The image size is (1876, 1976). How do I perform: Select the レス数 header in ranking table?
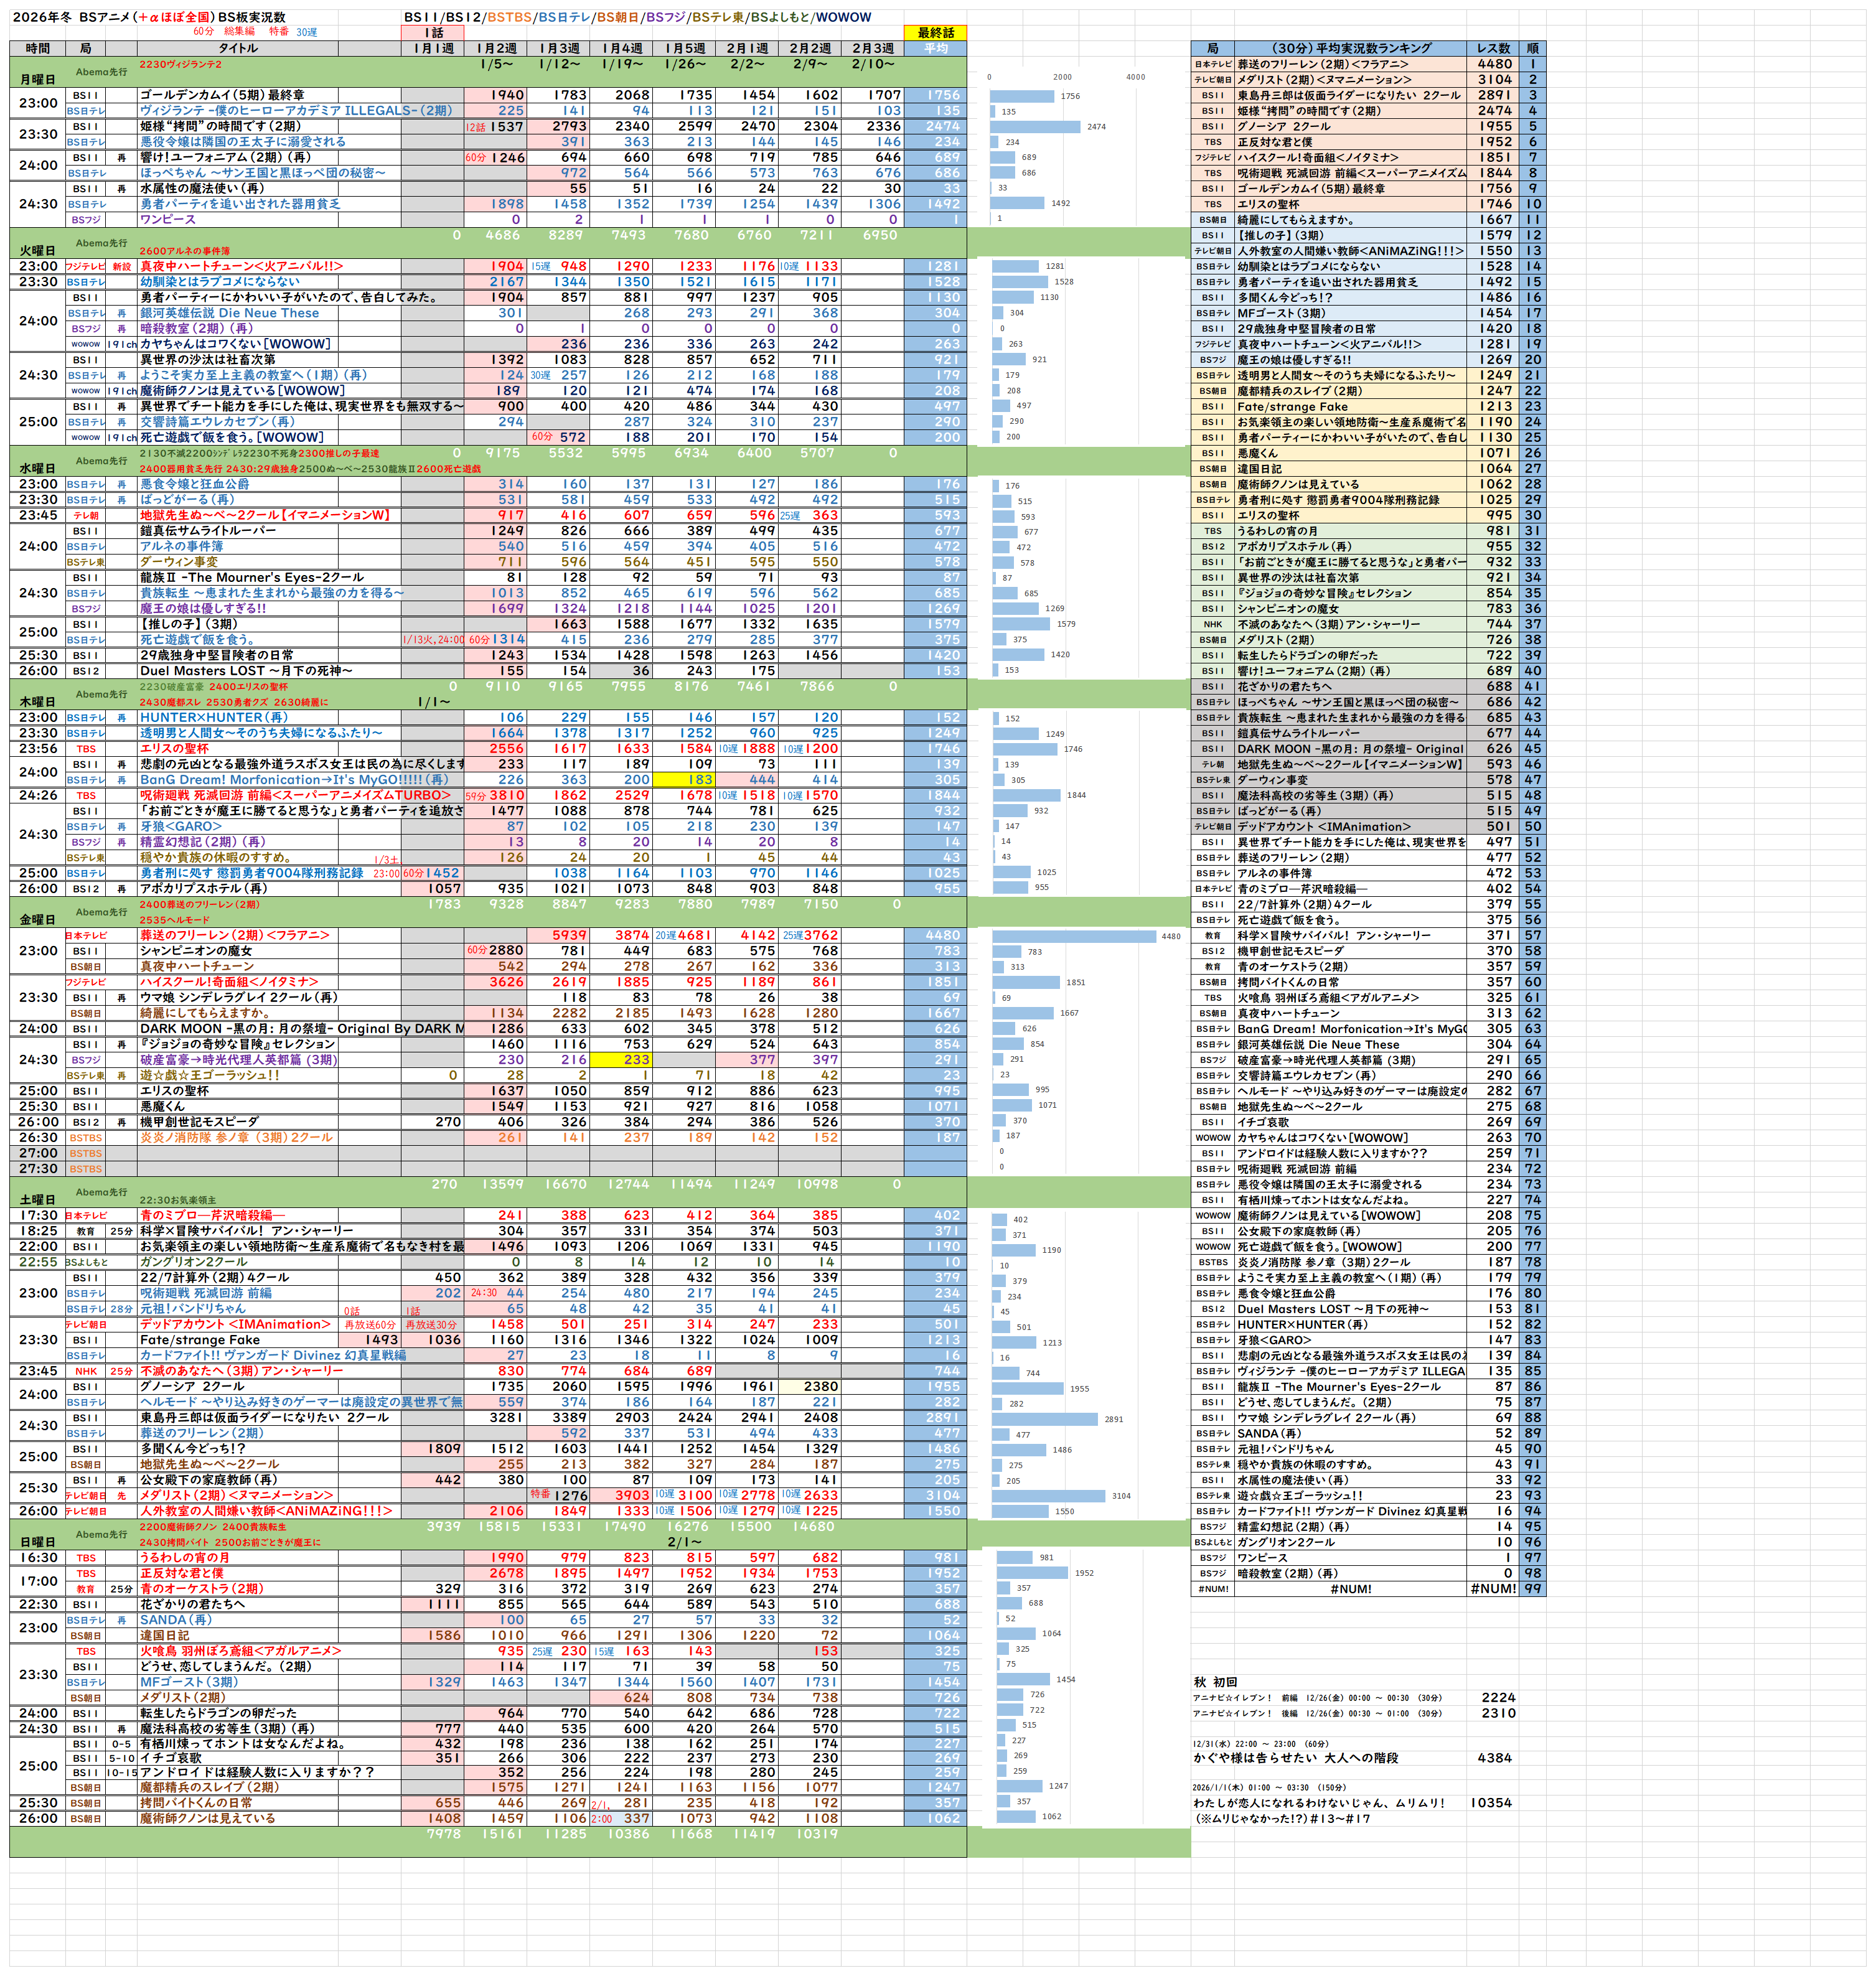click(1493, 48)
